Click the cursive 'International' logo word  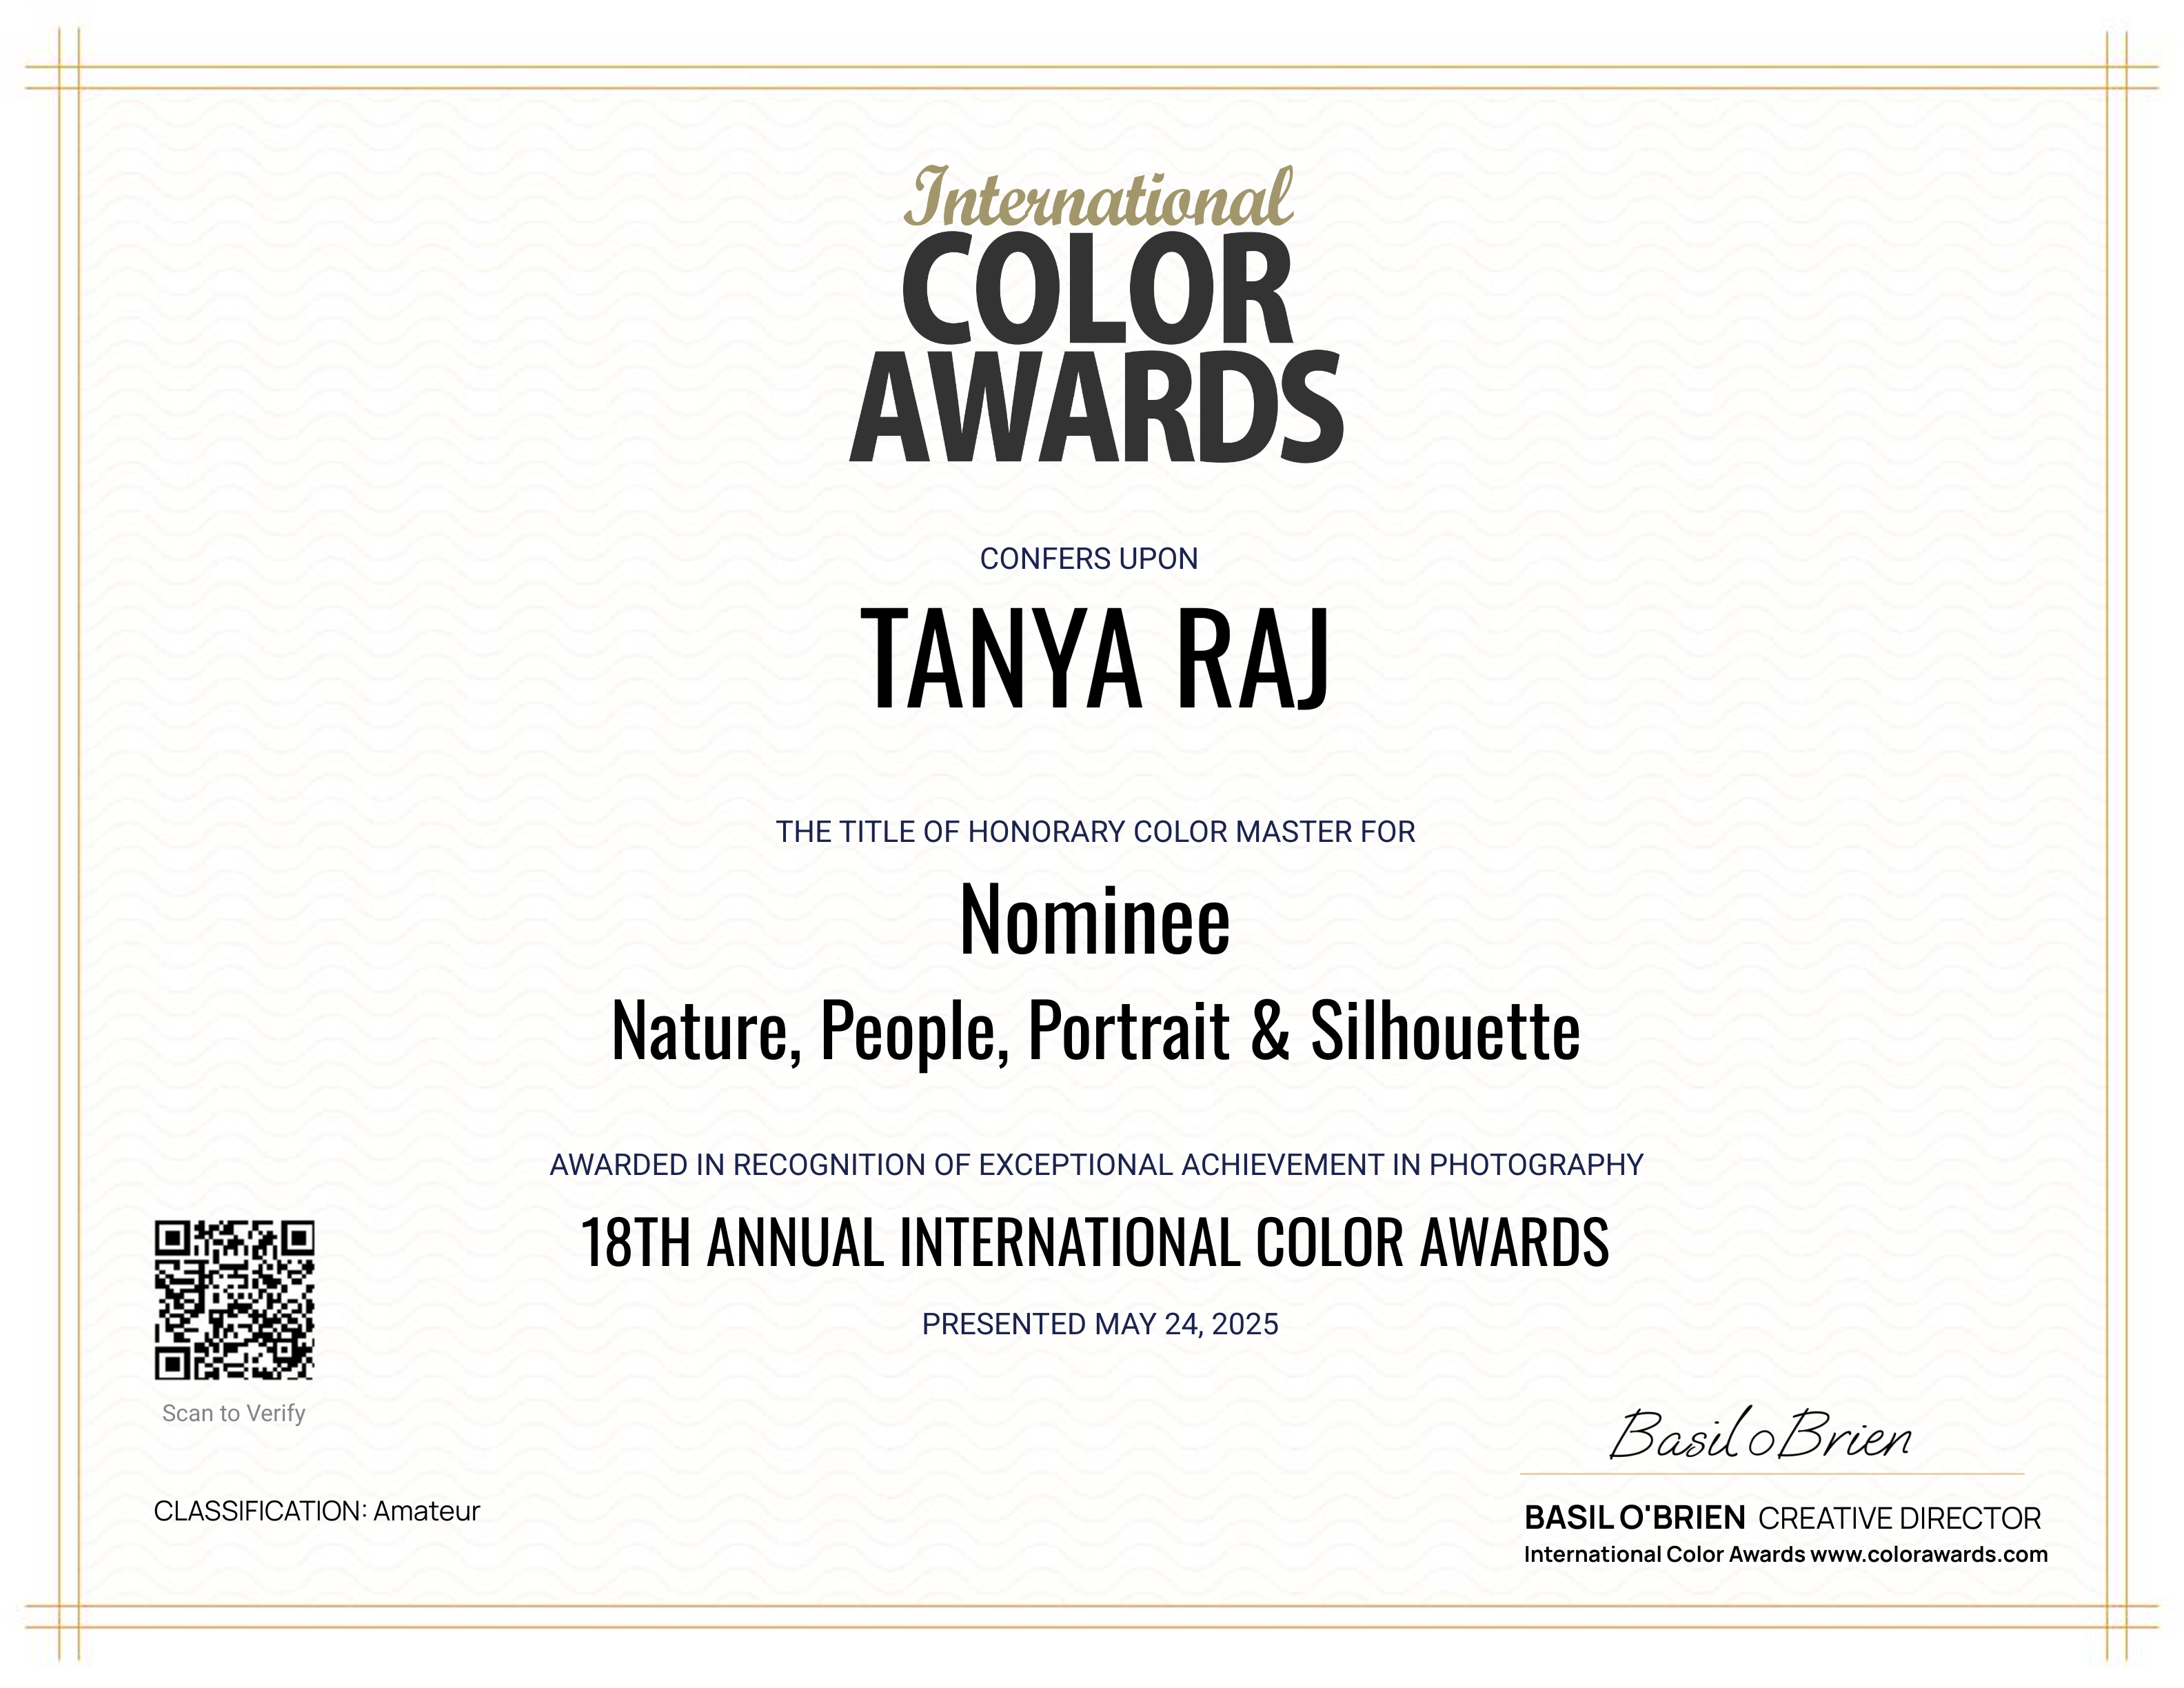1098,198
